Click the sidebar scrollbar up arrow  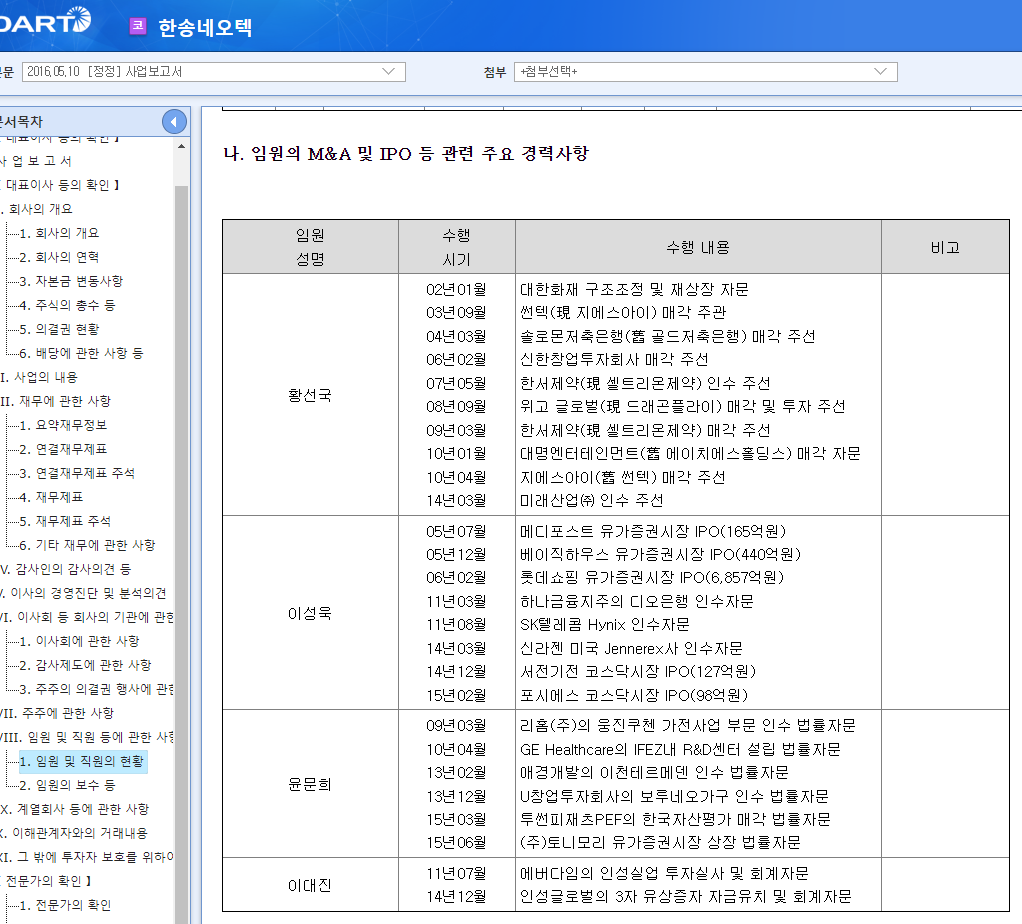click(181, 145)
